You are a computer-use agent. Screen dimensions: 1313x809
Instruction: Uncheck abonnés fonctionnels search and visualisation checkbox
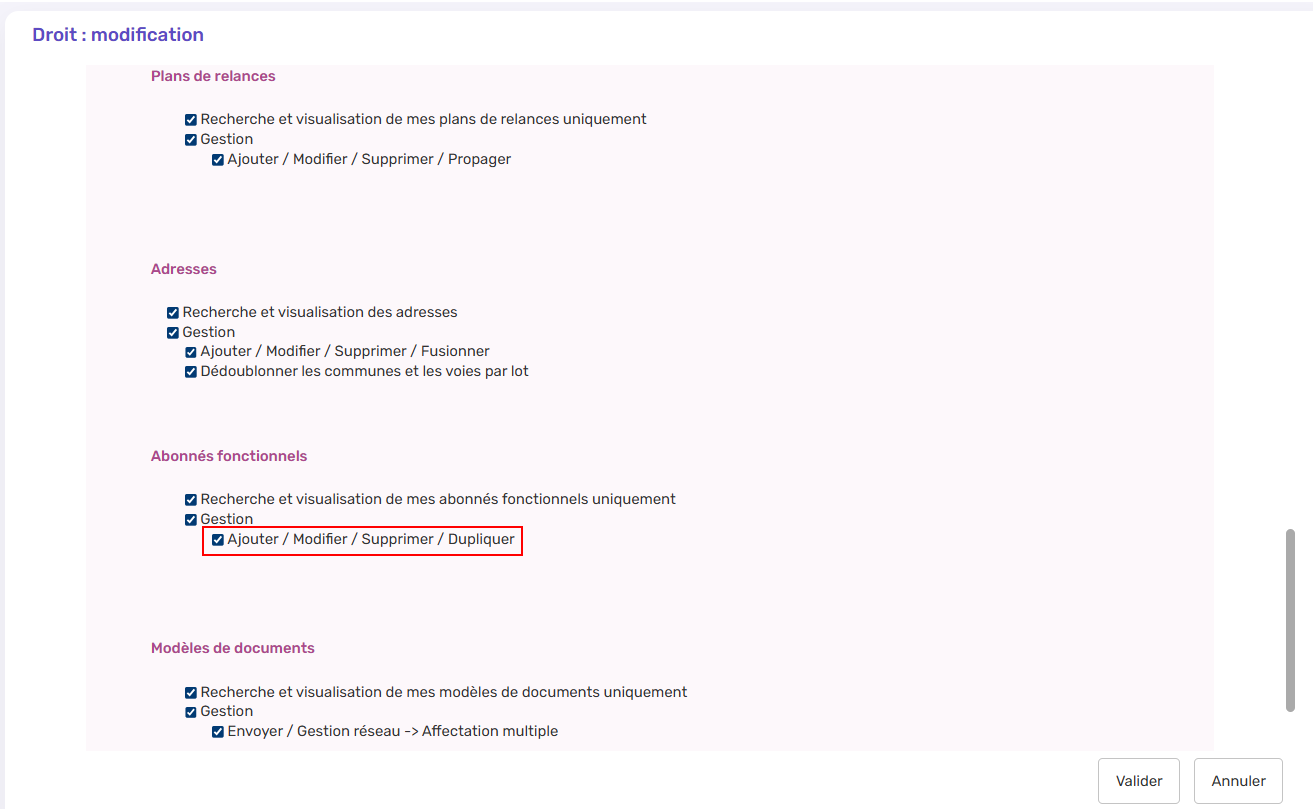[191, 500]
